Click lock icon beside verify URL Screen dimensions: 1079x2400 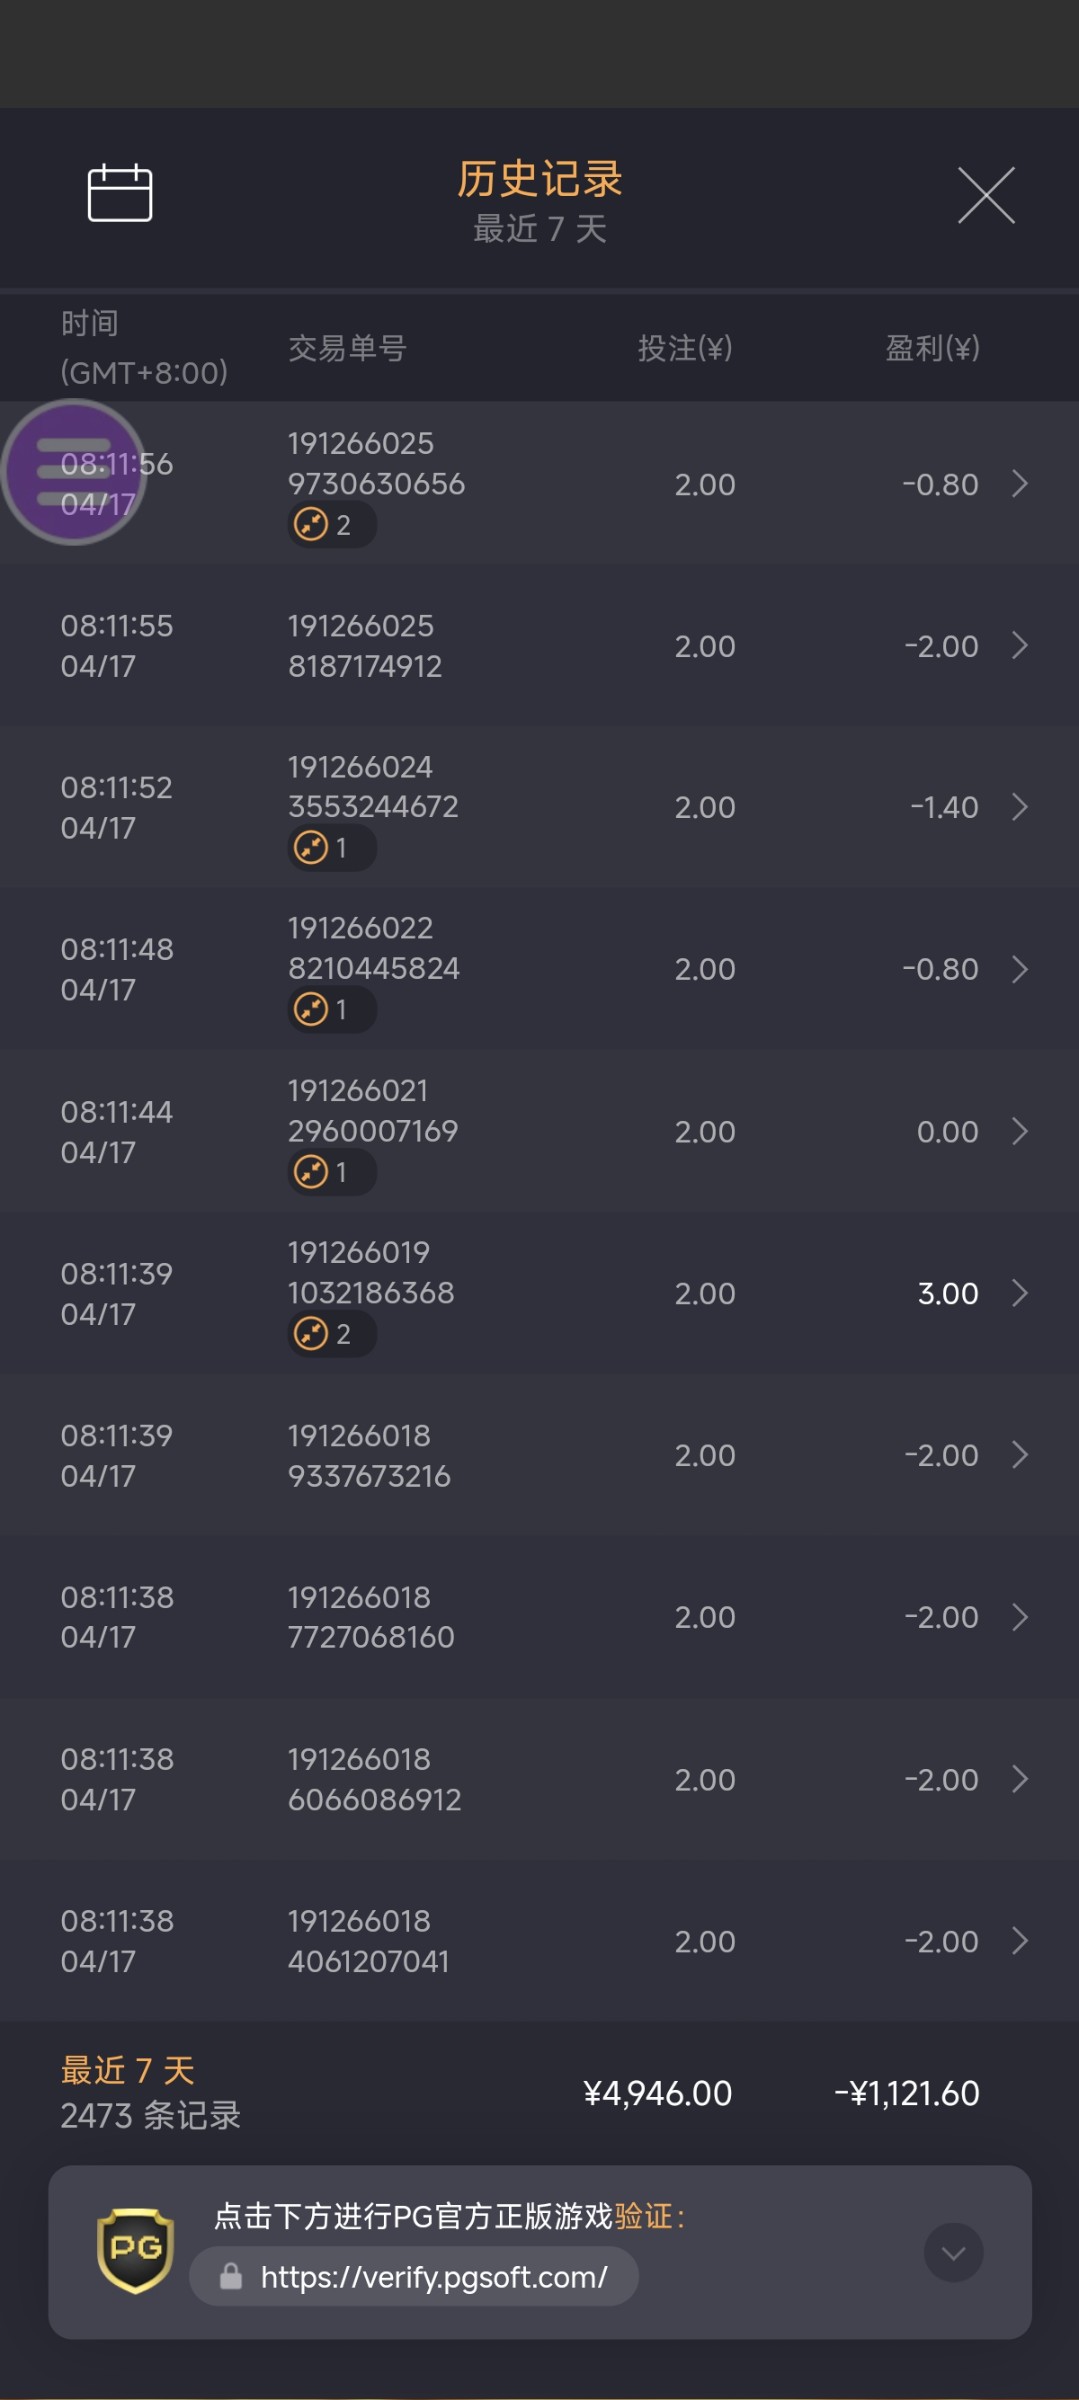pyautogui.click(x=231, y=2277)
